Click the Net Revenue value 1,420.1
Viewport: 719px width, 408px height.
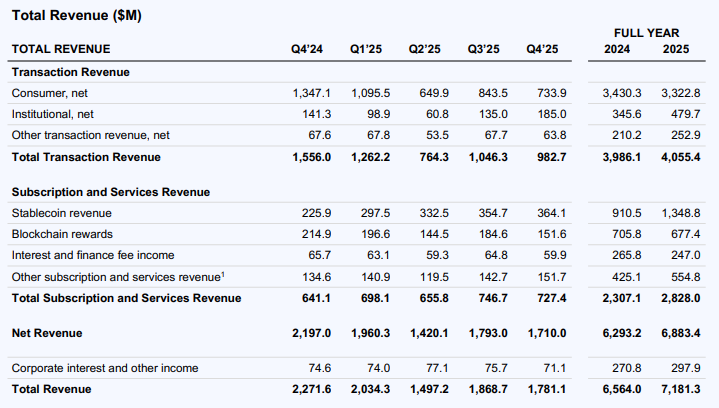429,333
